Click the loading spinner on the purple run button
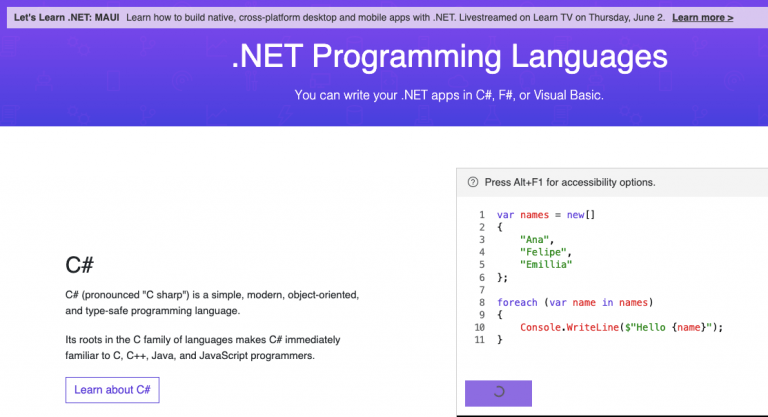 pos(499,393)
